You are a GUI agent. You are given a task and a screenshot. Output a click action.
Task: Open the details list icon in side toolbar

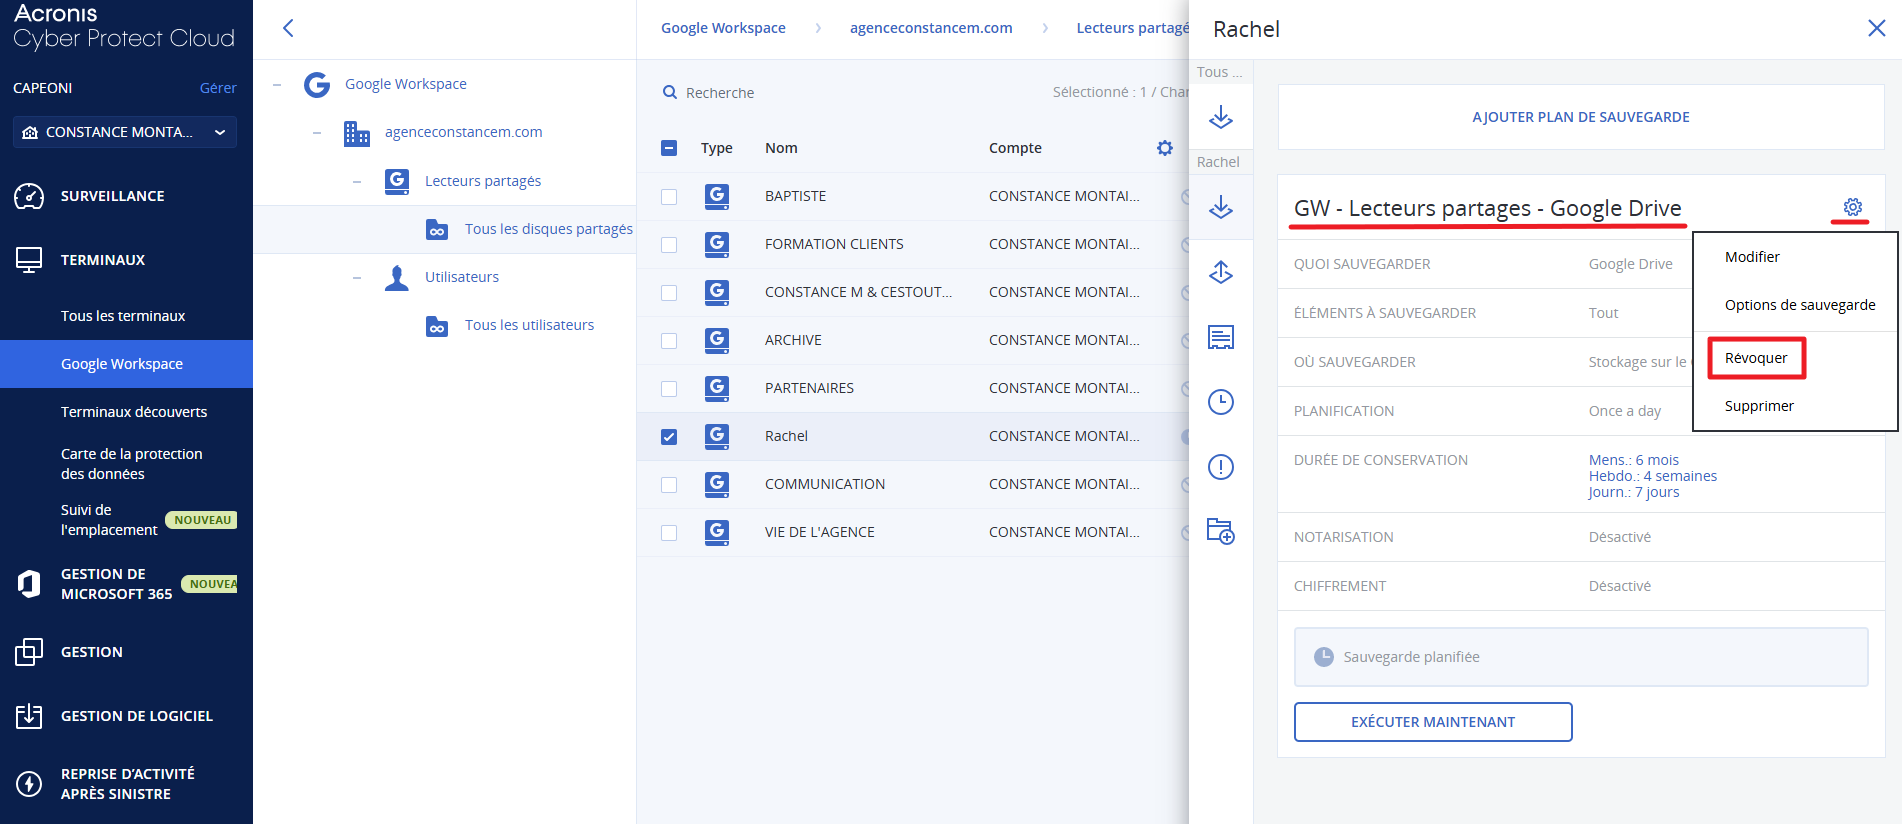(1221, 337)
